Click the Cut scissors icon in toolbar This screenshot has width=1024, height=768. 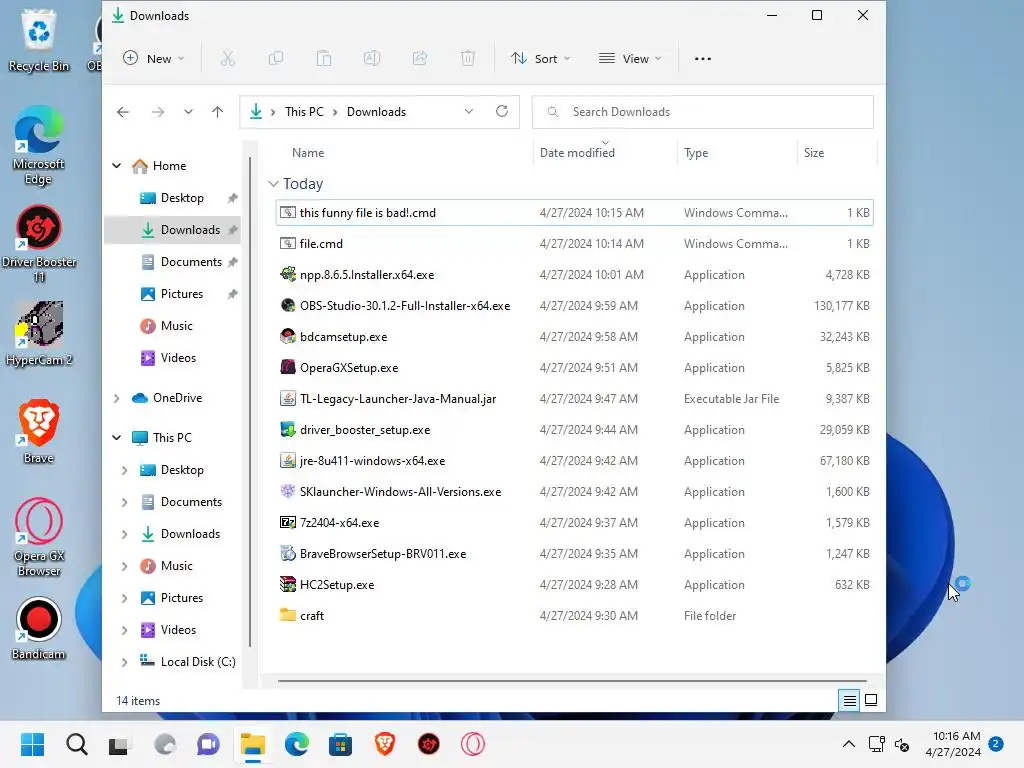coord(227,59)
